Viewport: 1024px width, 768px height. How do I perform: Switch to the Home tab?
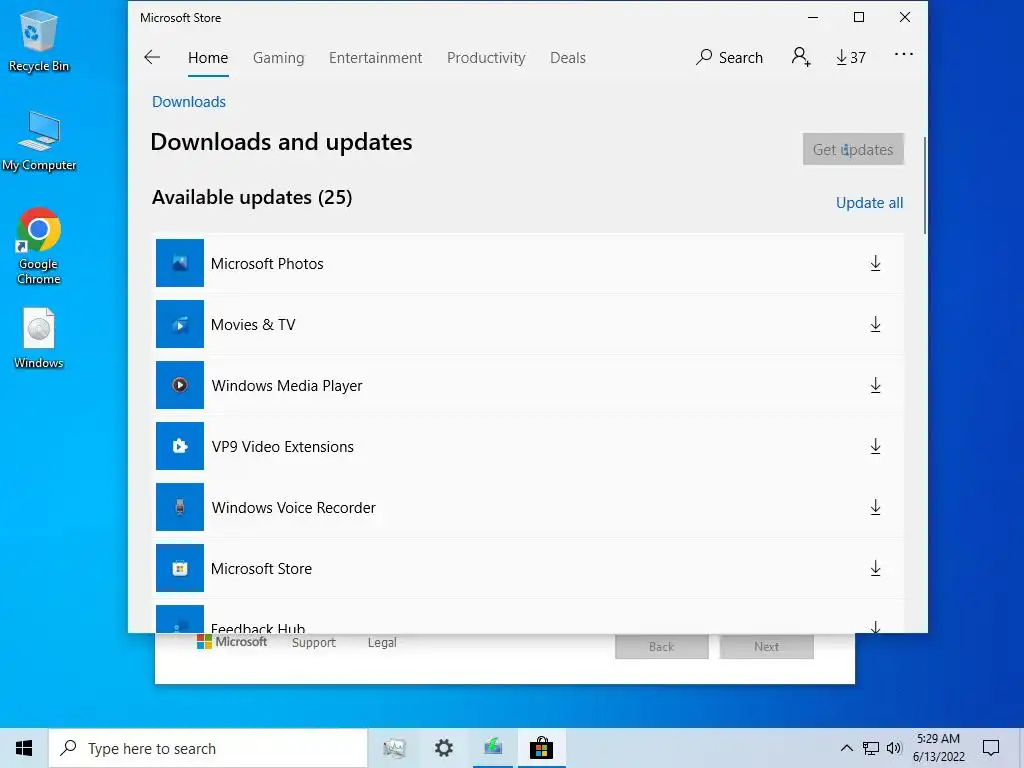pyautogui.click(x=208, y=57)
